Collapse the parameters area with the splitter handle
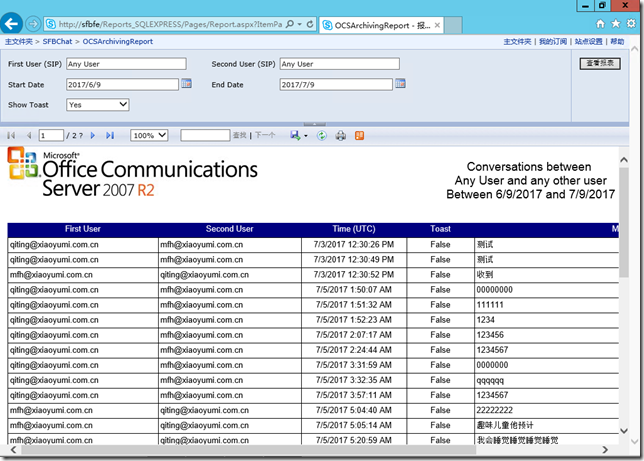 [315, 124]
